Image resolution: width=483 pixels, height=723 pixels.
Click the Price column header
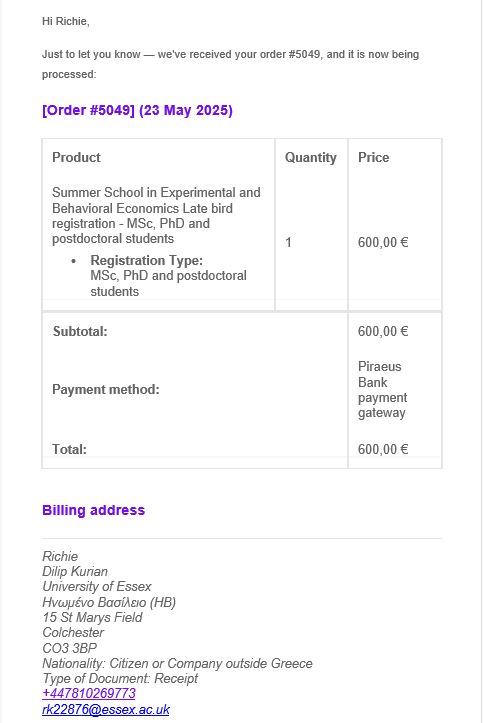coord(374,157)
